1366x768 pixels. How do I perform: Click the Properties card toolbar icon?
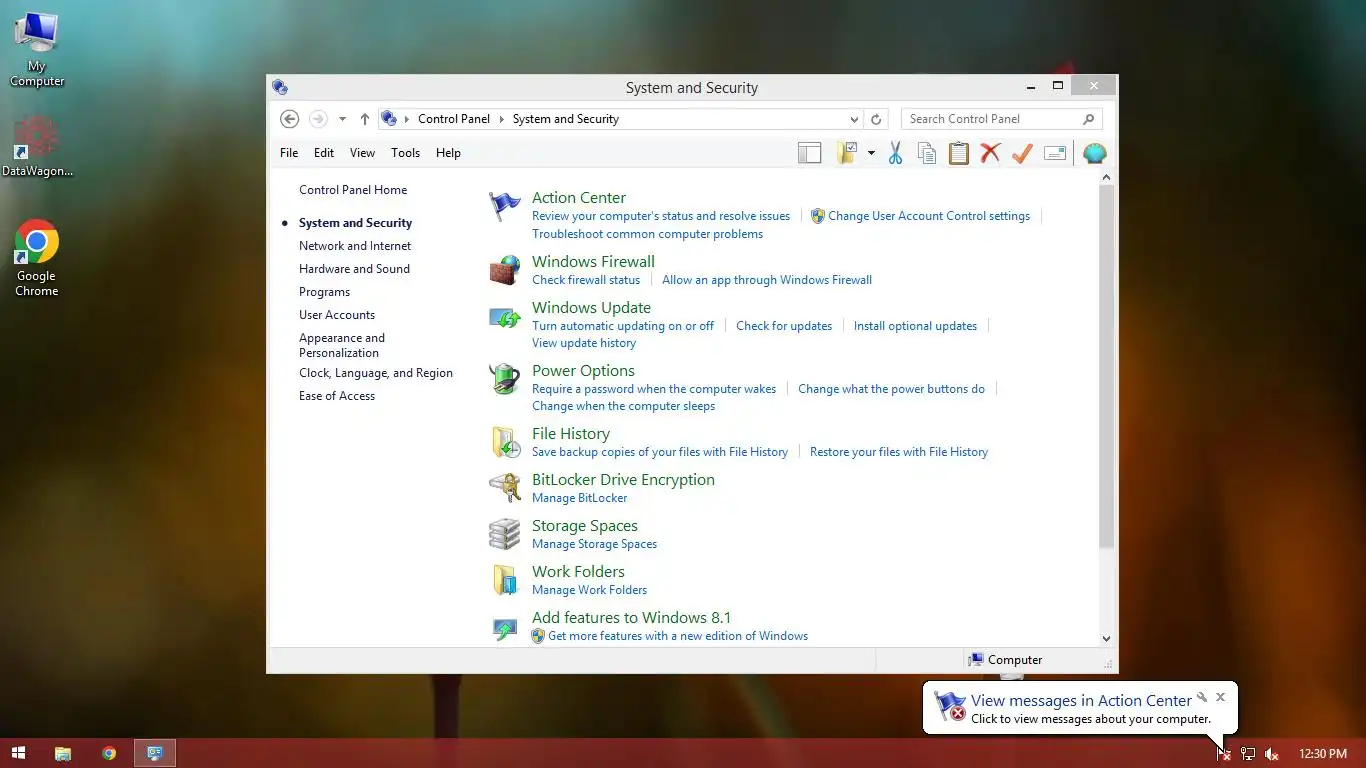[1055, 153]
